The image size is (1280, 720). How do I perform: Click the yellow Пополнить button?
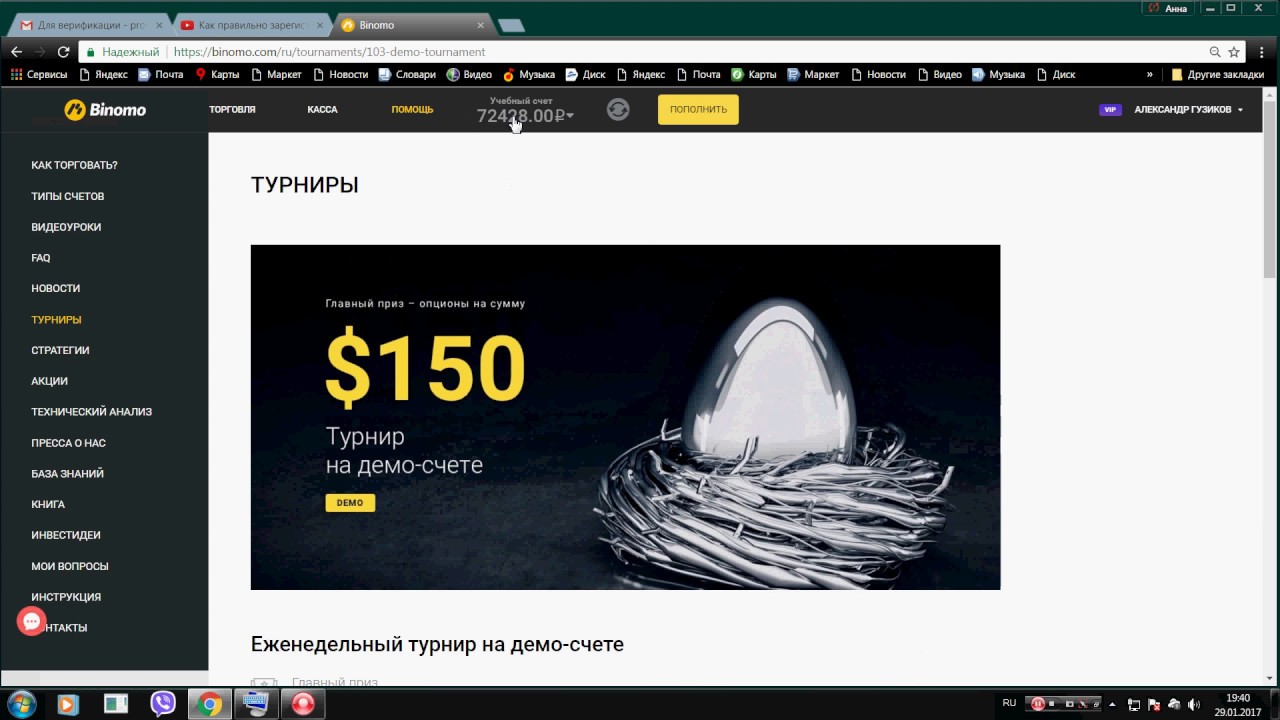click(x=698, y=110)
